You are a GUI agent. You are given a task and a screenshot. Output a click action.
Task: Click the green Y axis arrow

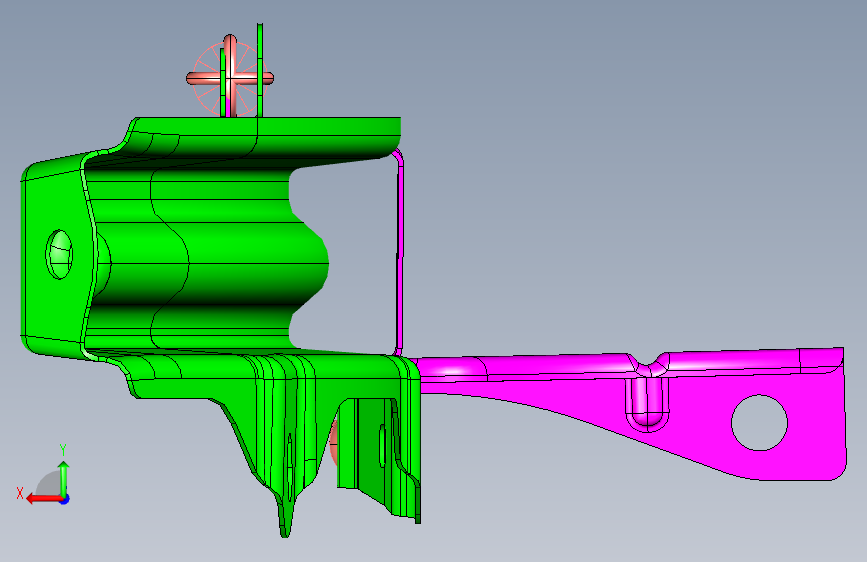[64, 477]
